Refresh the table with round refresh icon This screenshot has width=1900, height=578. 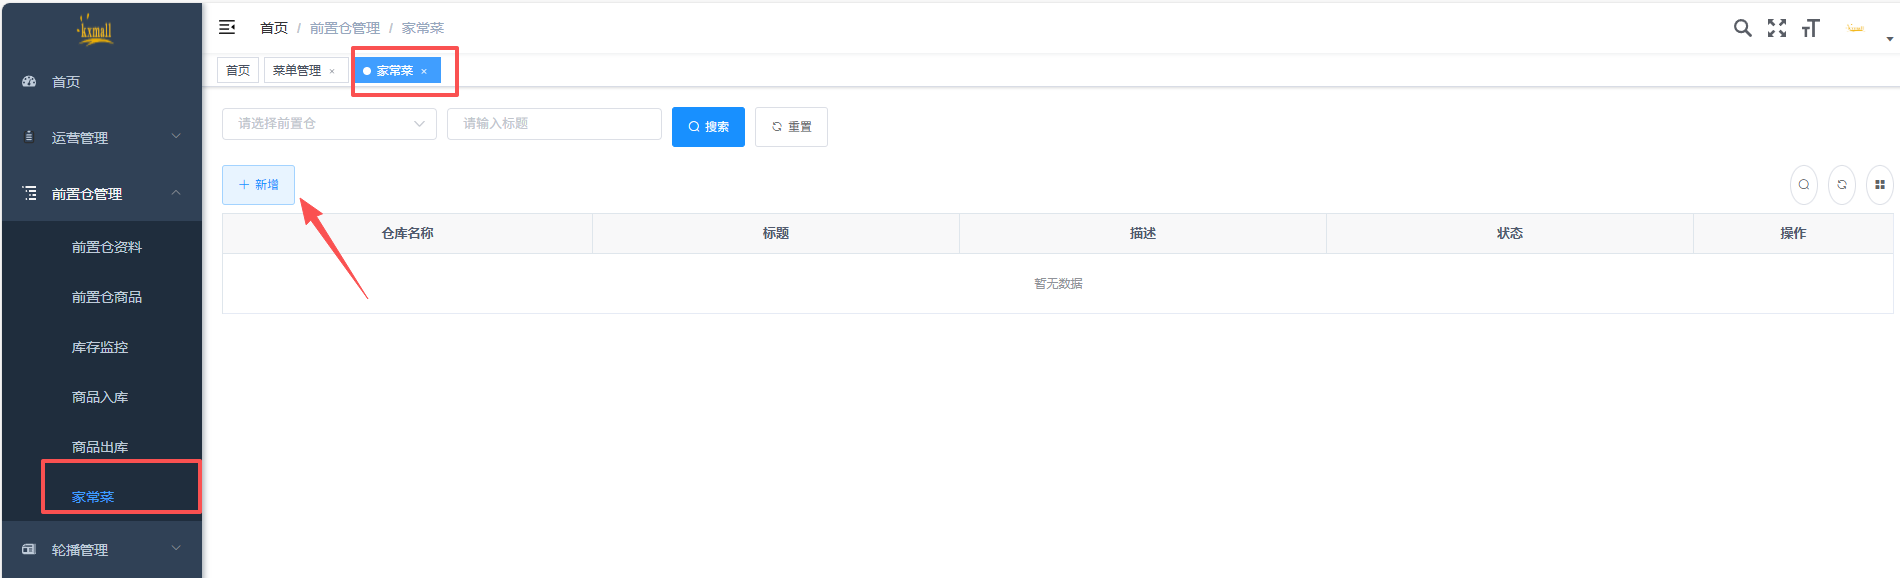1841,185
